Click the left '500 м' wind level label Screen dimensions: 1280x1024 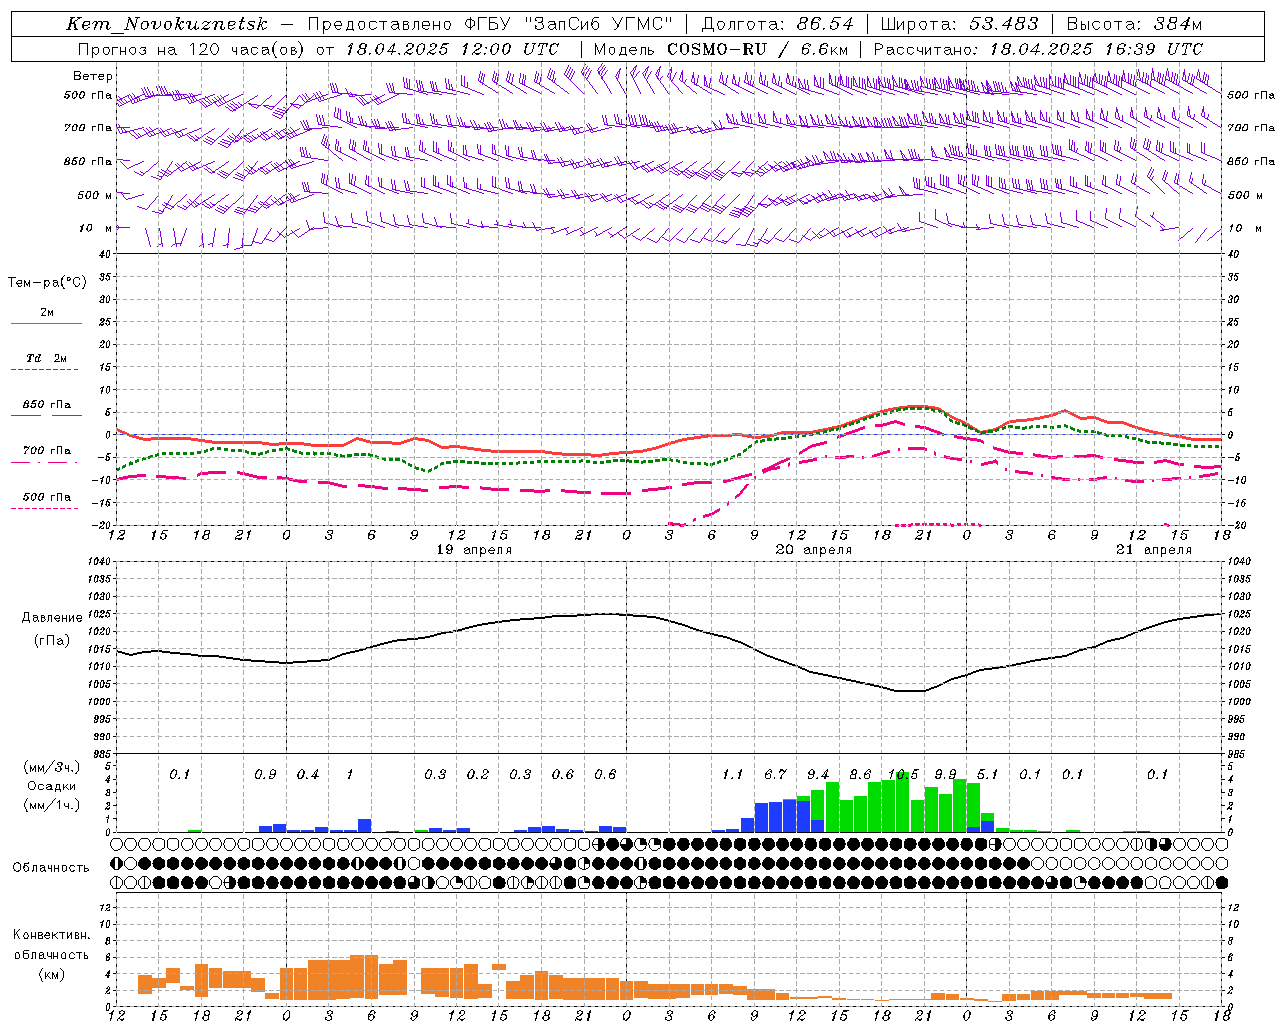pos(95,195)
